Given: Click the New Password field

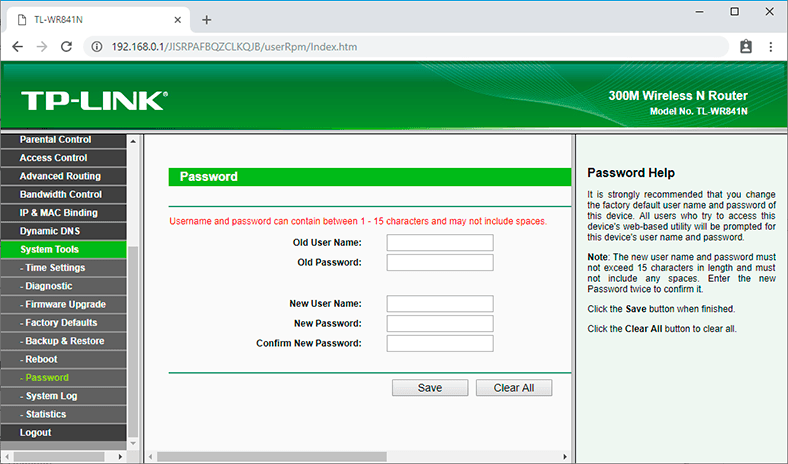Looking at the screenshot, I should 440,323.
